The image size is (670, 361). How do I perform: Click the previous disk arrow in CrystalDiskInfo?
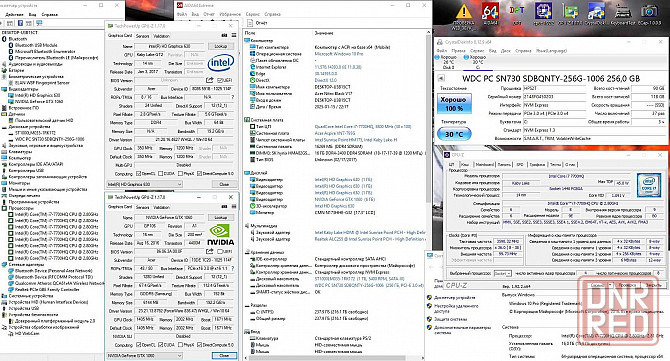(441, 78)
